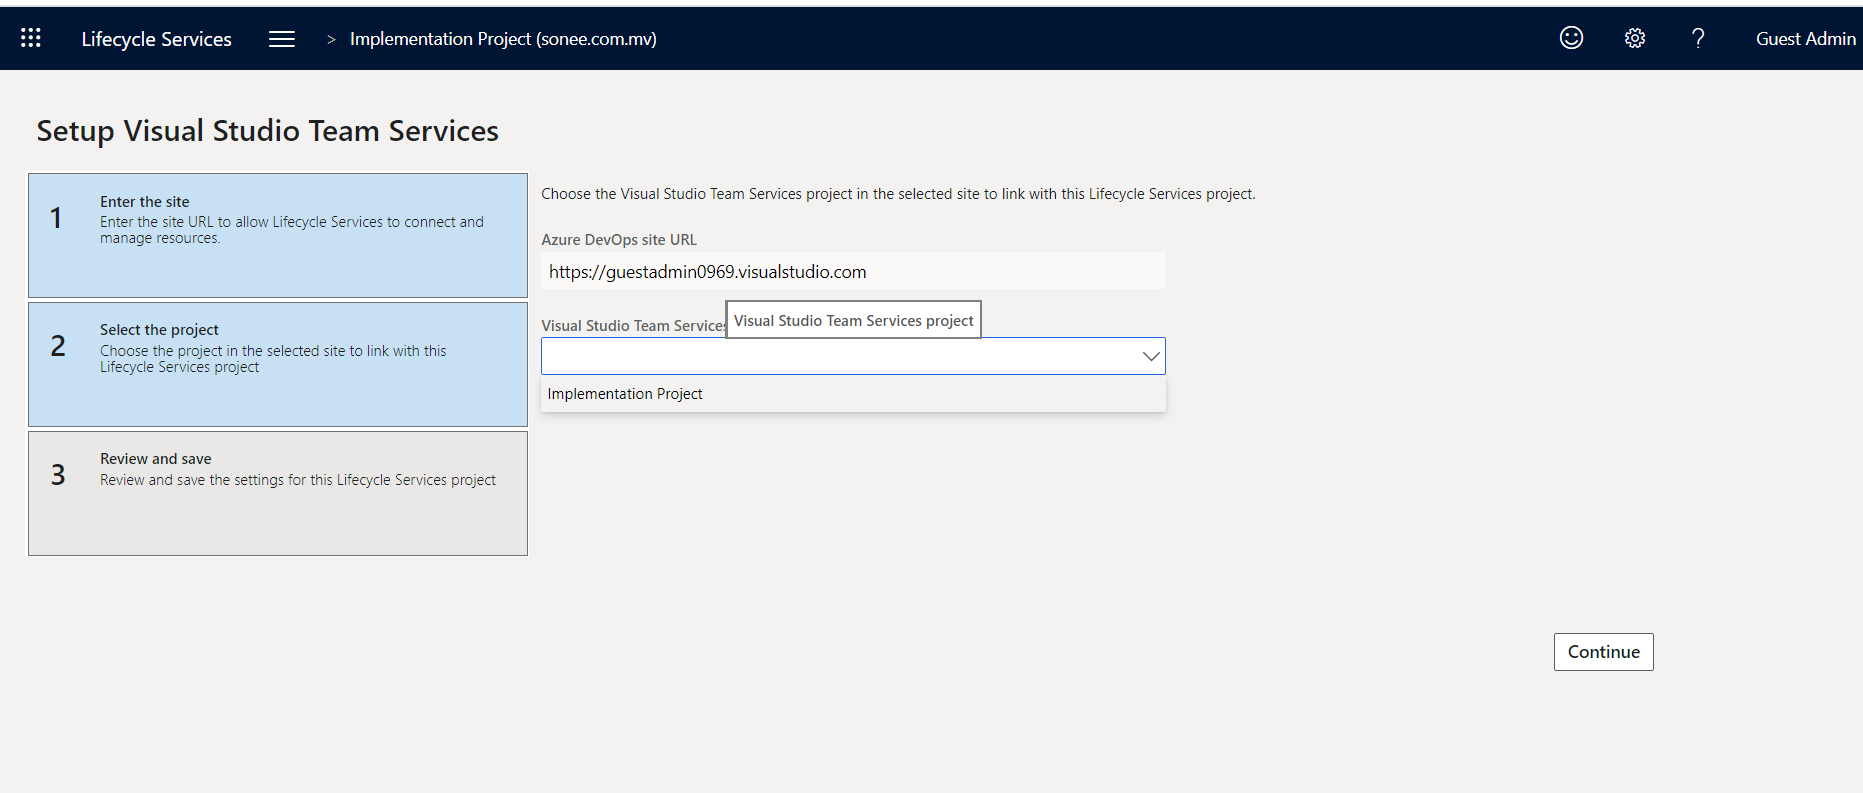Click the project dropdown chevron arrow

(x=1151, y=356)
